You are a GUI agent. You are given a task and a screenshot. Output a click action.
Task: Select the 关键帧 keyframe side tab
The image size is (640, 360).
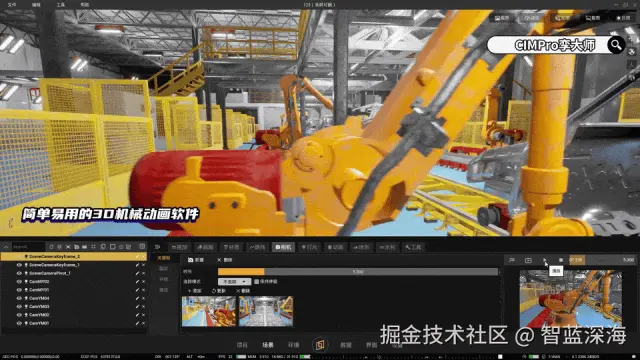click(x=164, y=258)
